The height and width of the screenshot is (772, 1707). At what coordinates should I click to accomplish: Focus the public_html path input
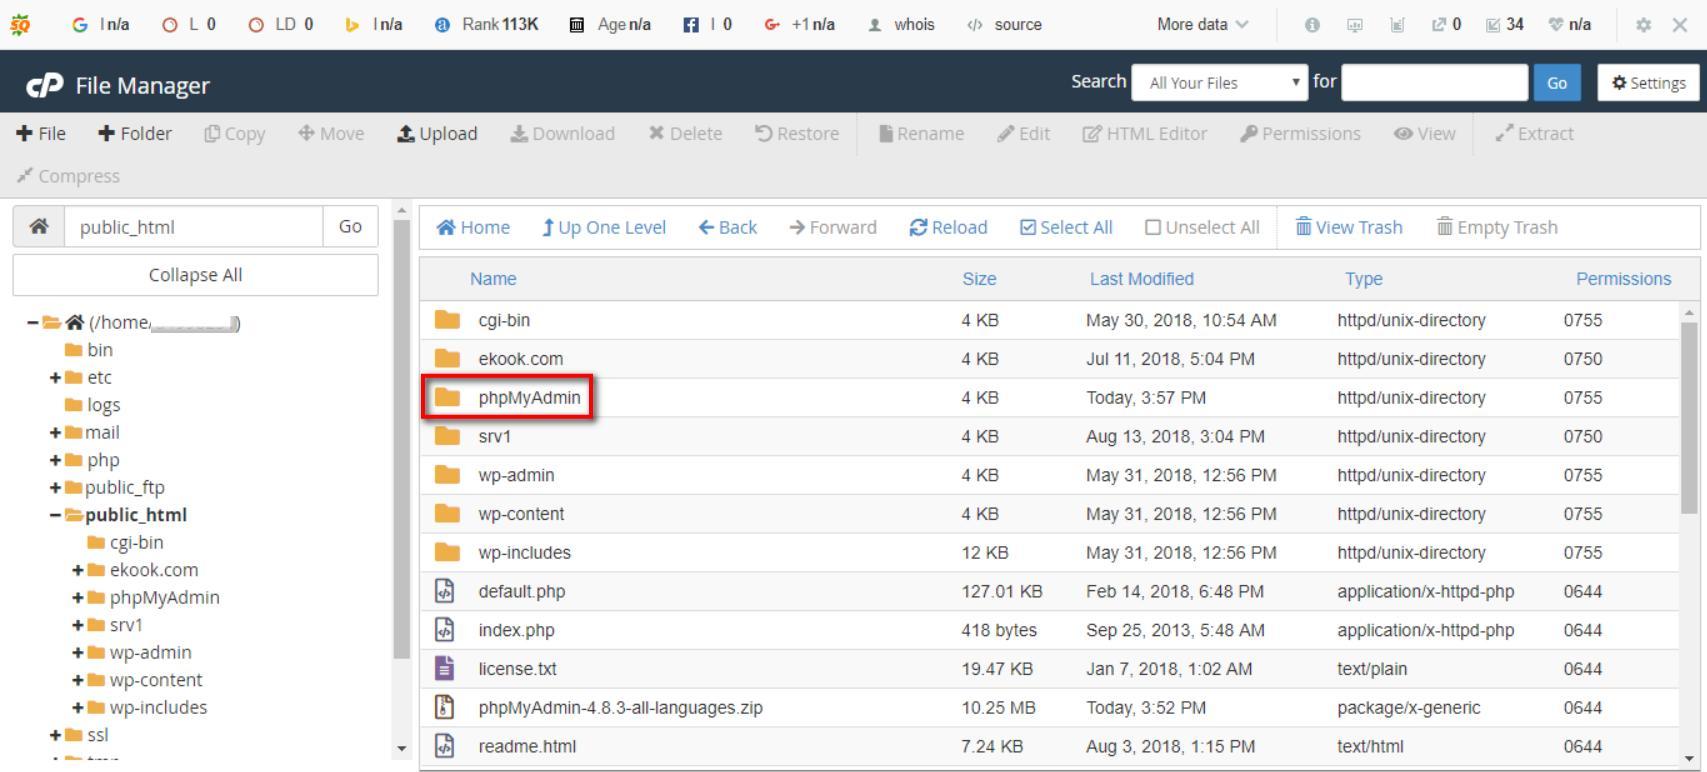[x=194, y=226]
